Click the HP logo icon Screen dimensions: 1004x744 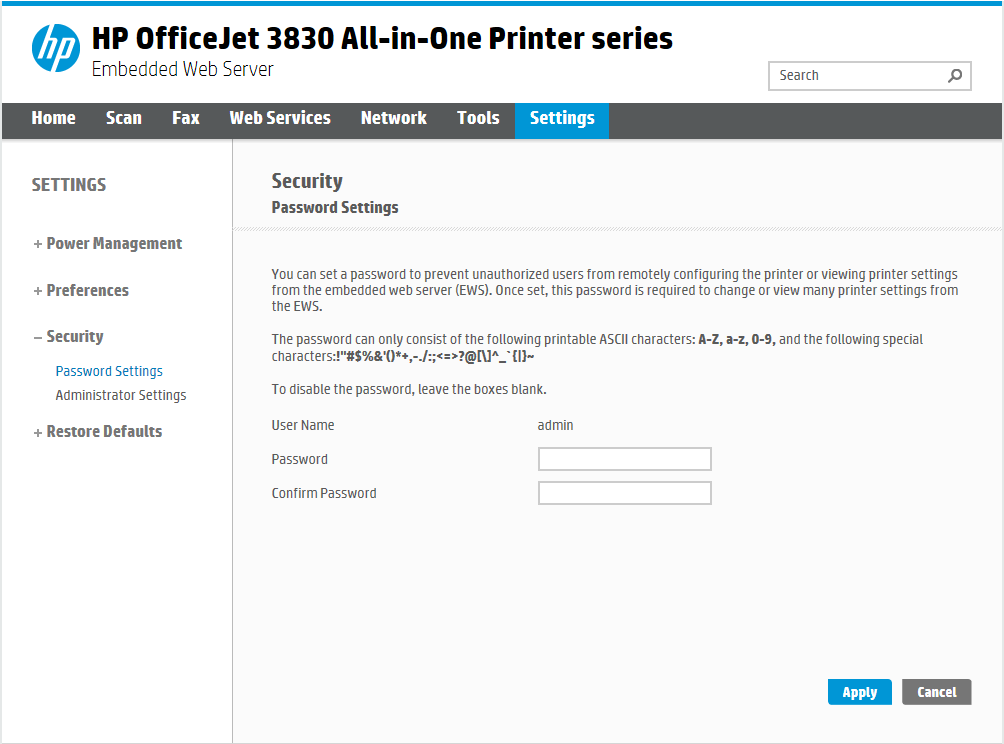pyautogui.click(x=56, y=48)
